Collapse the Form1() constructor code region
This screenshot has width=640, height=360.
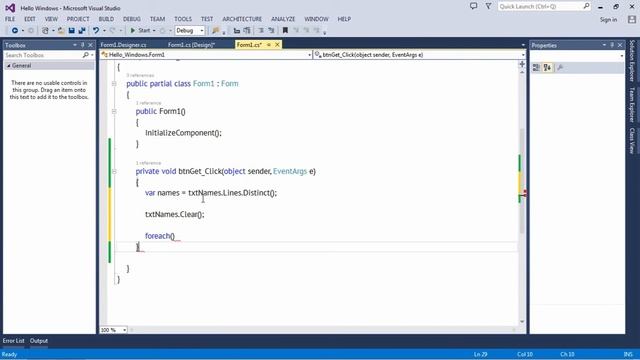tap(114, 111)
